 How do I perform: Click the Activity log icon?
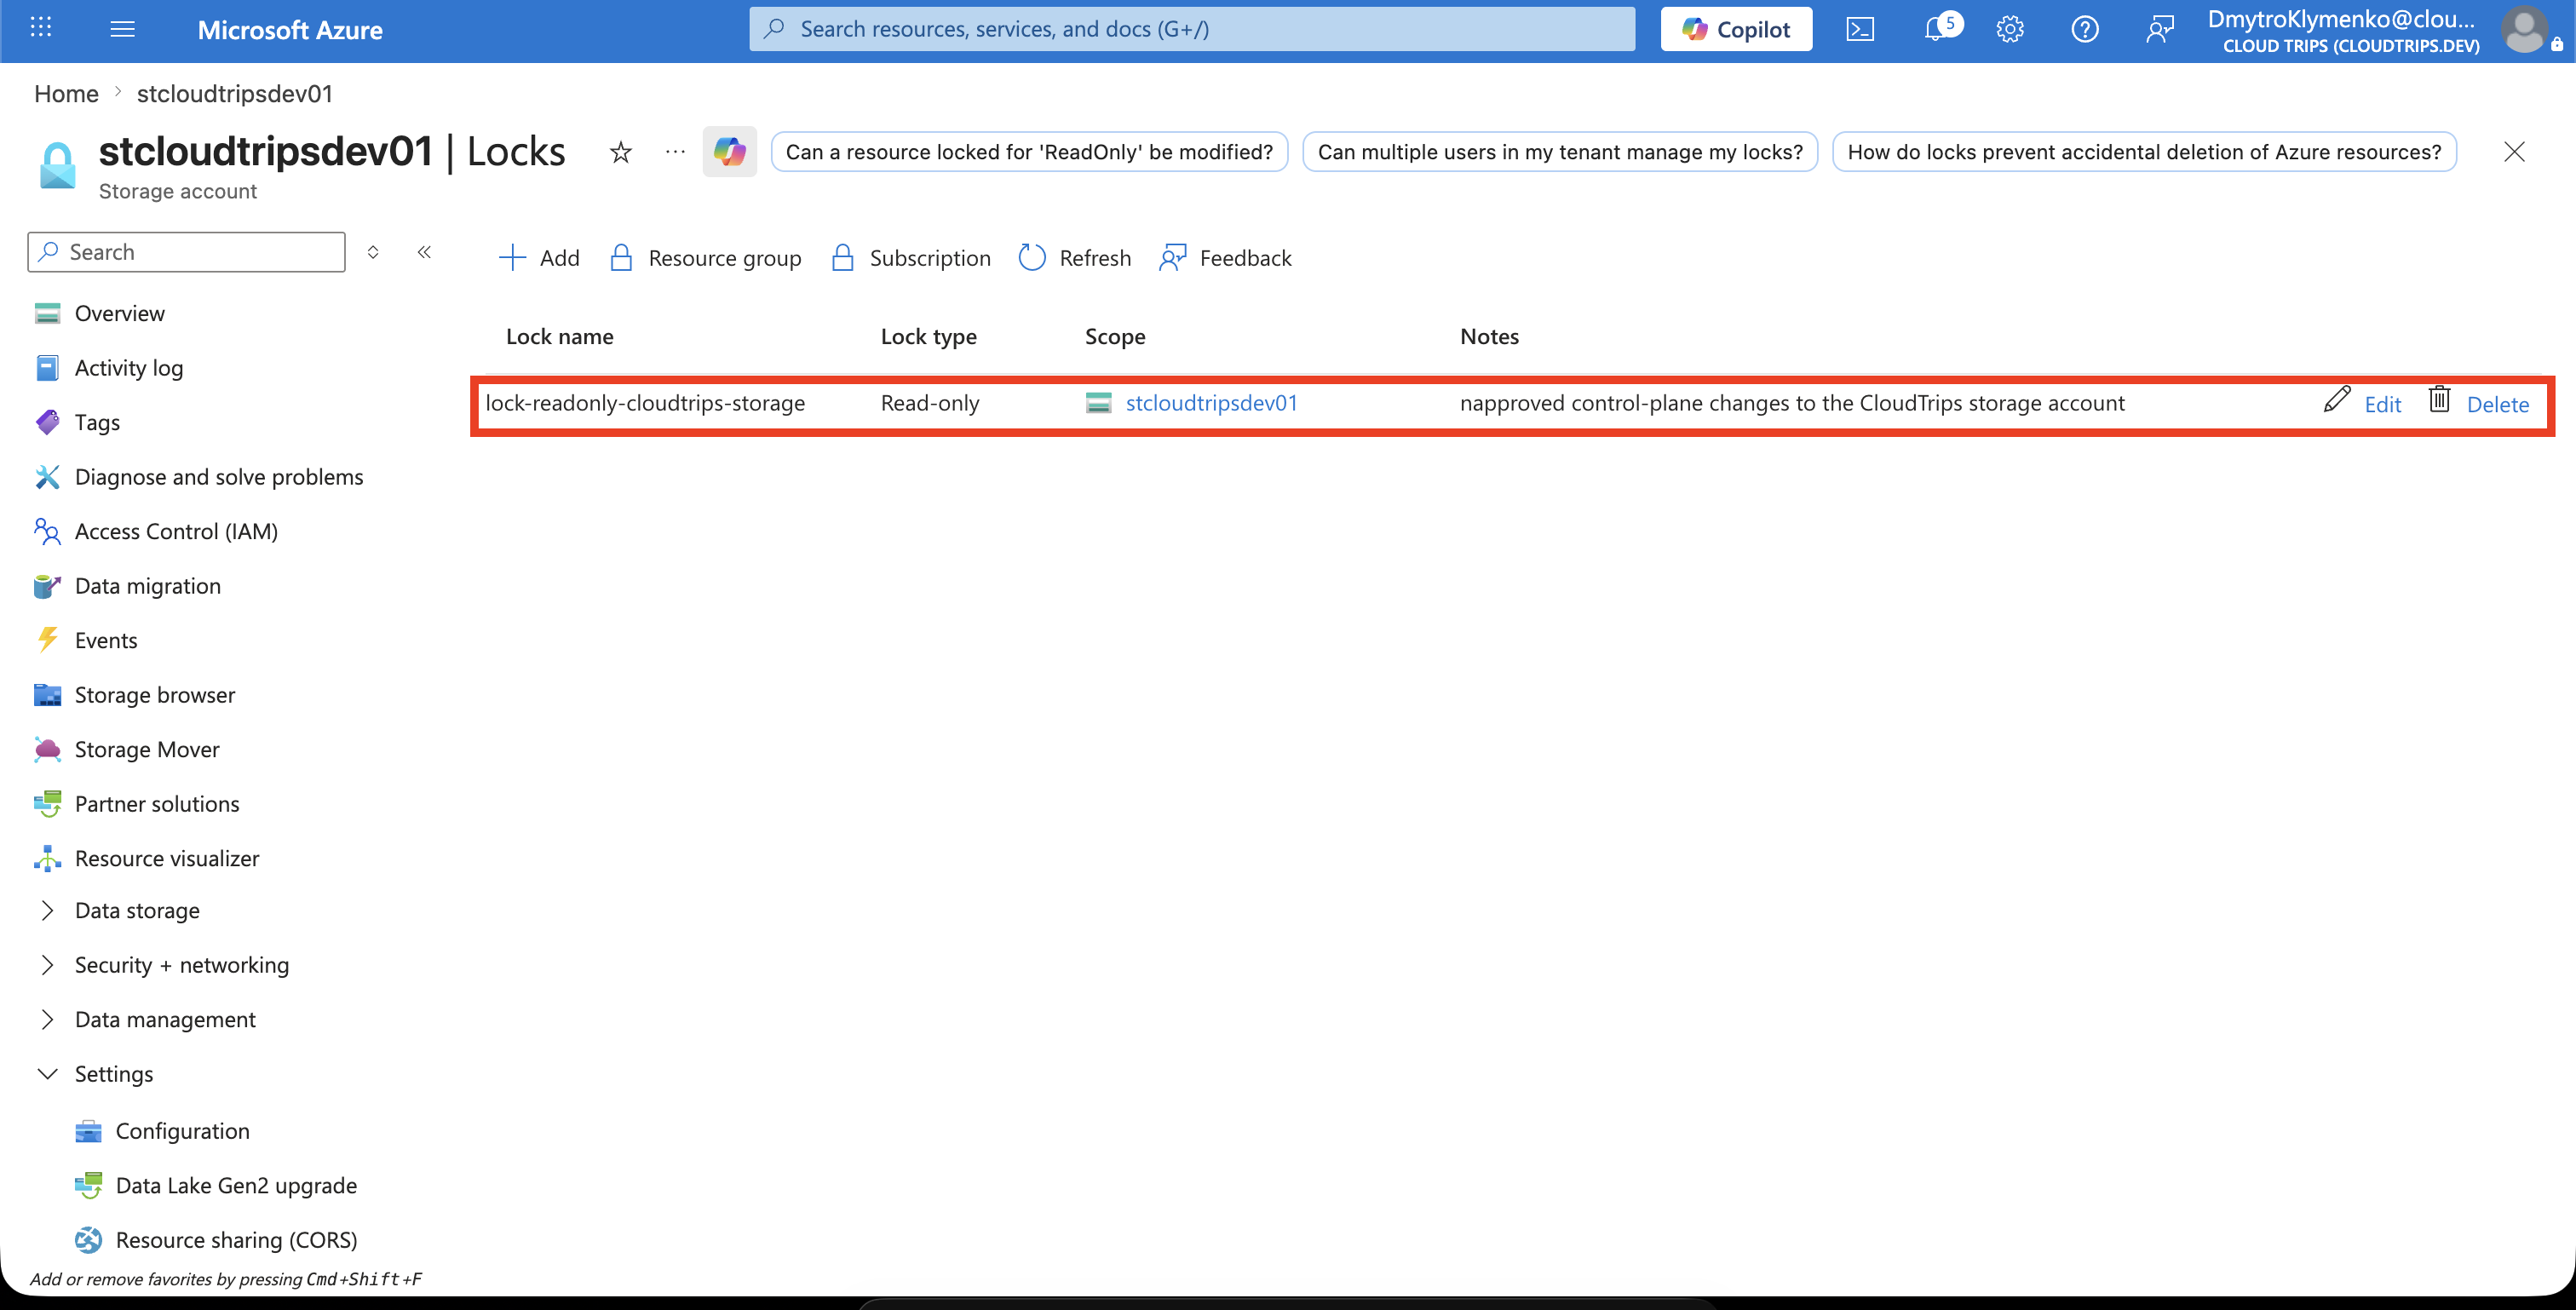coord(47,368)
